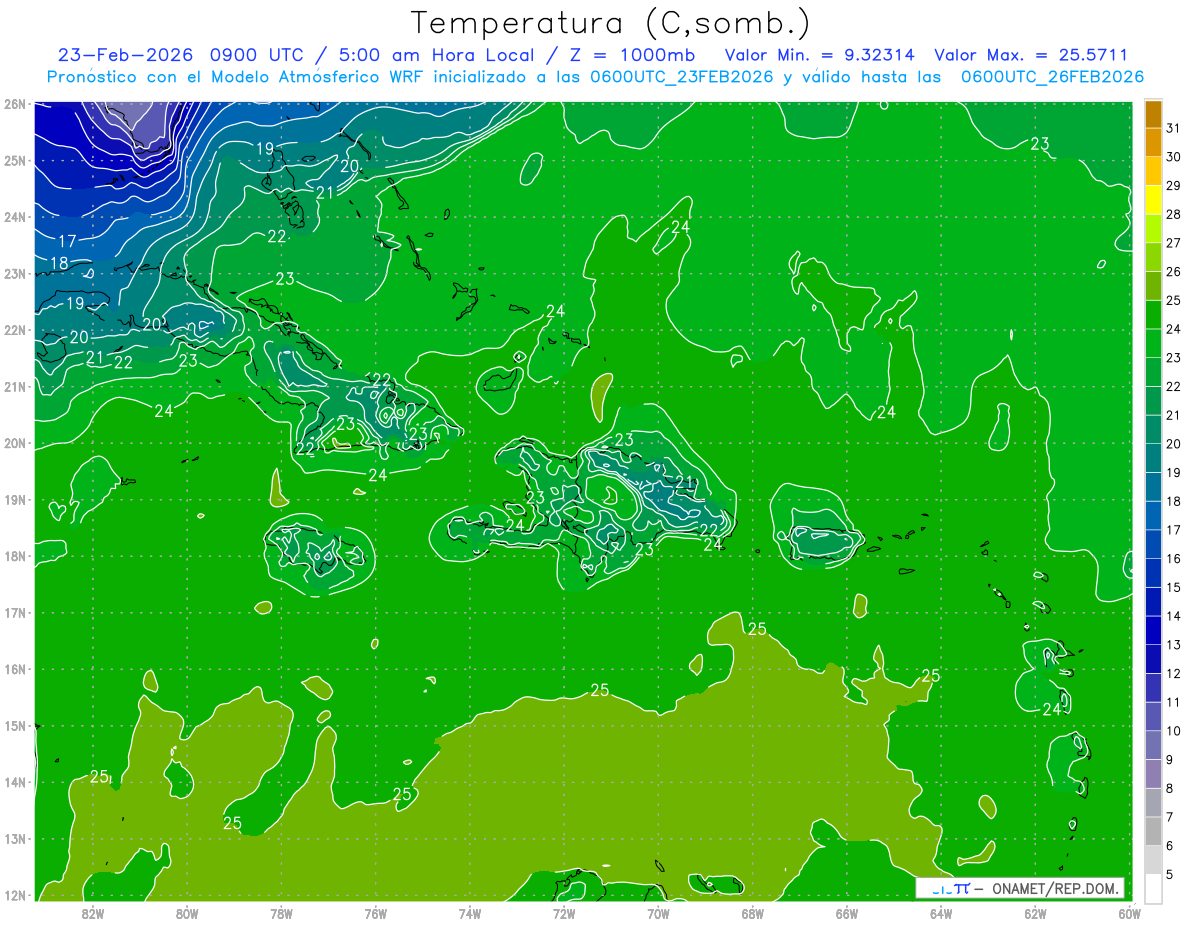Viewport: 1200px width, 927px height.
Task: Click the legend scale value 26
Action: pyautogui.click(x=1173, y=272)
